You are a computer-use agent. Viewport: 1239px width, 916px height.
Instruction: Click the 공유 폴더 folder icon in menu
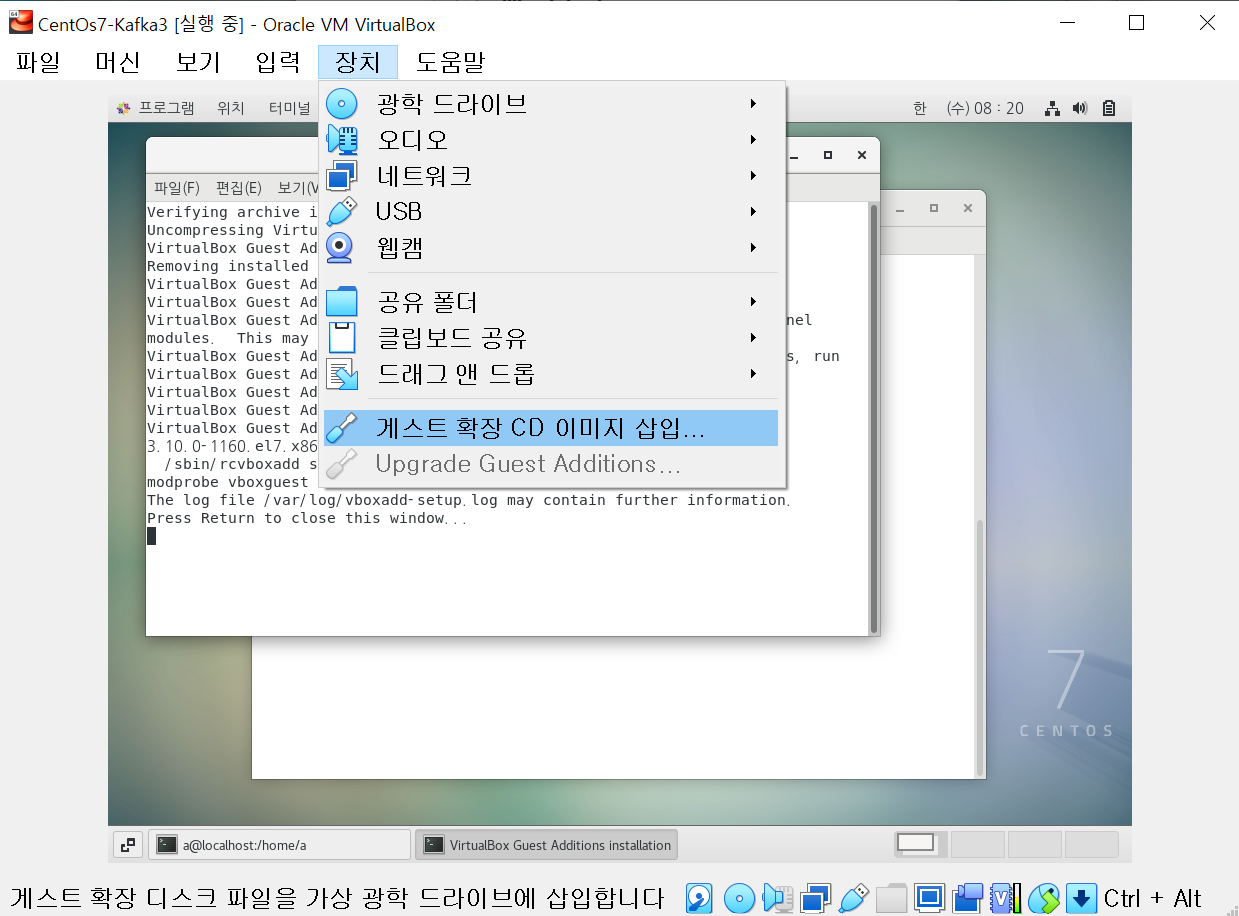(342, 302)
